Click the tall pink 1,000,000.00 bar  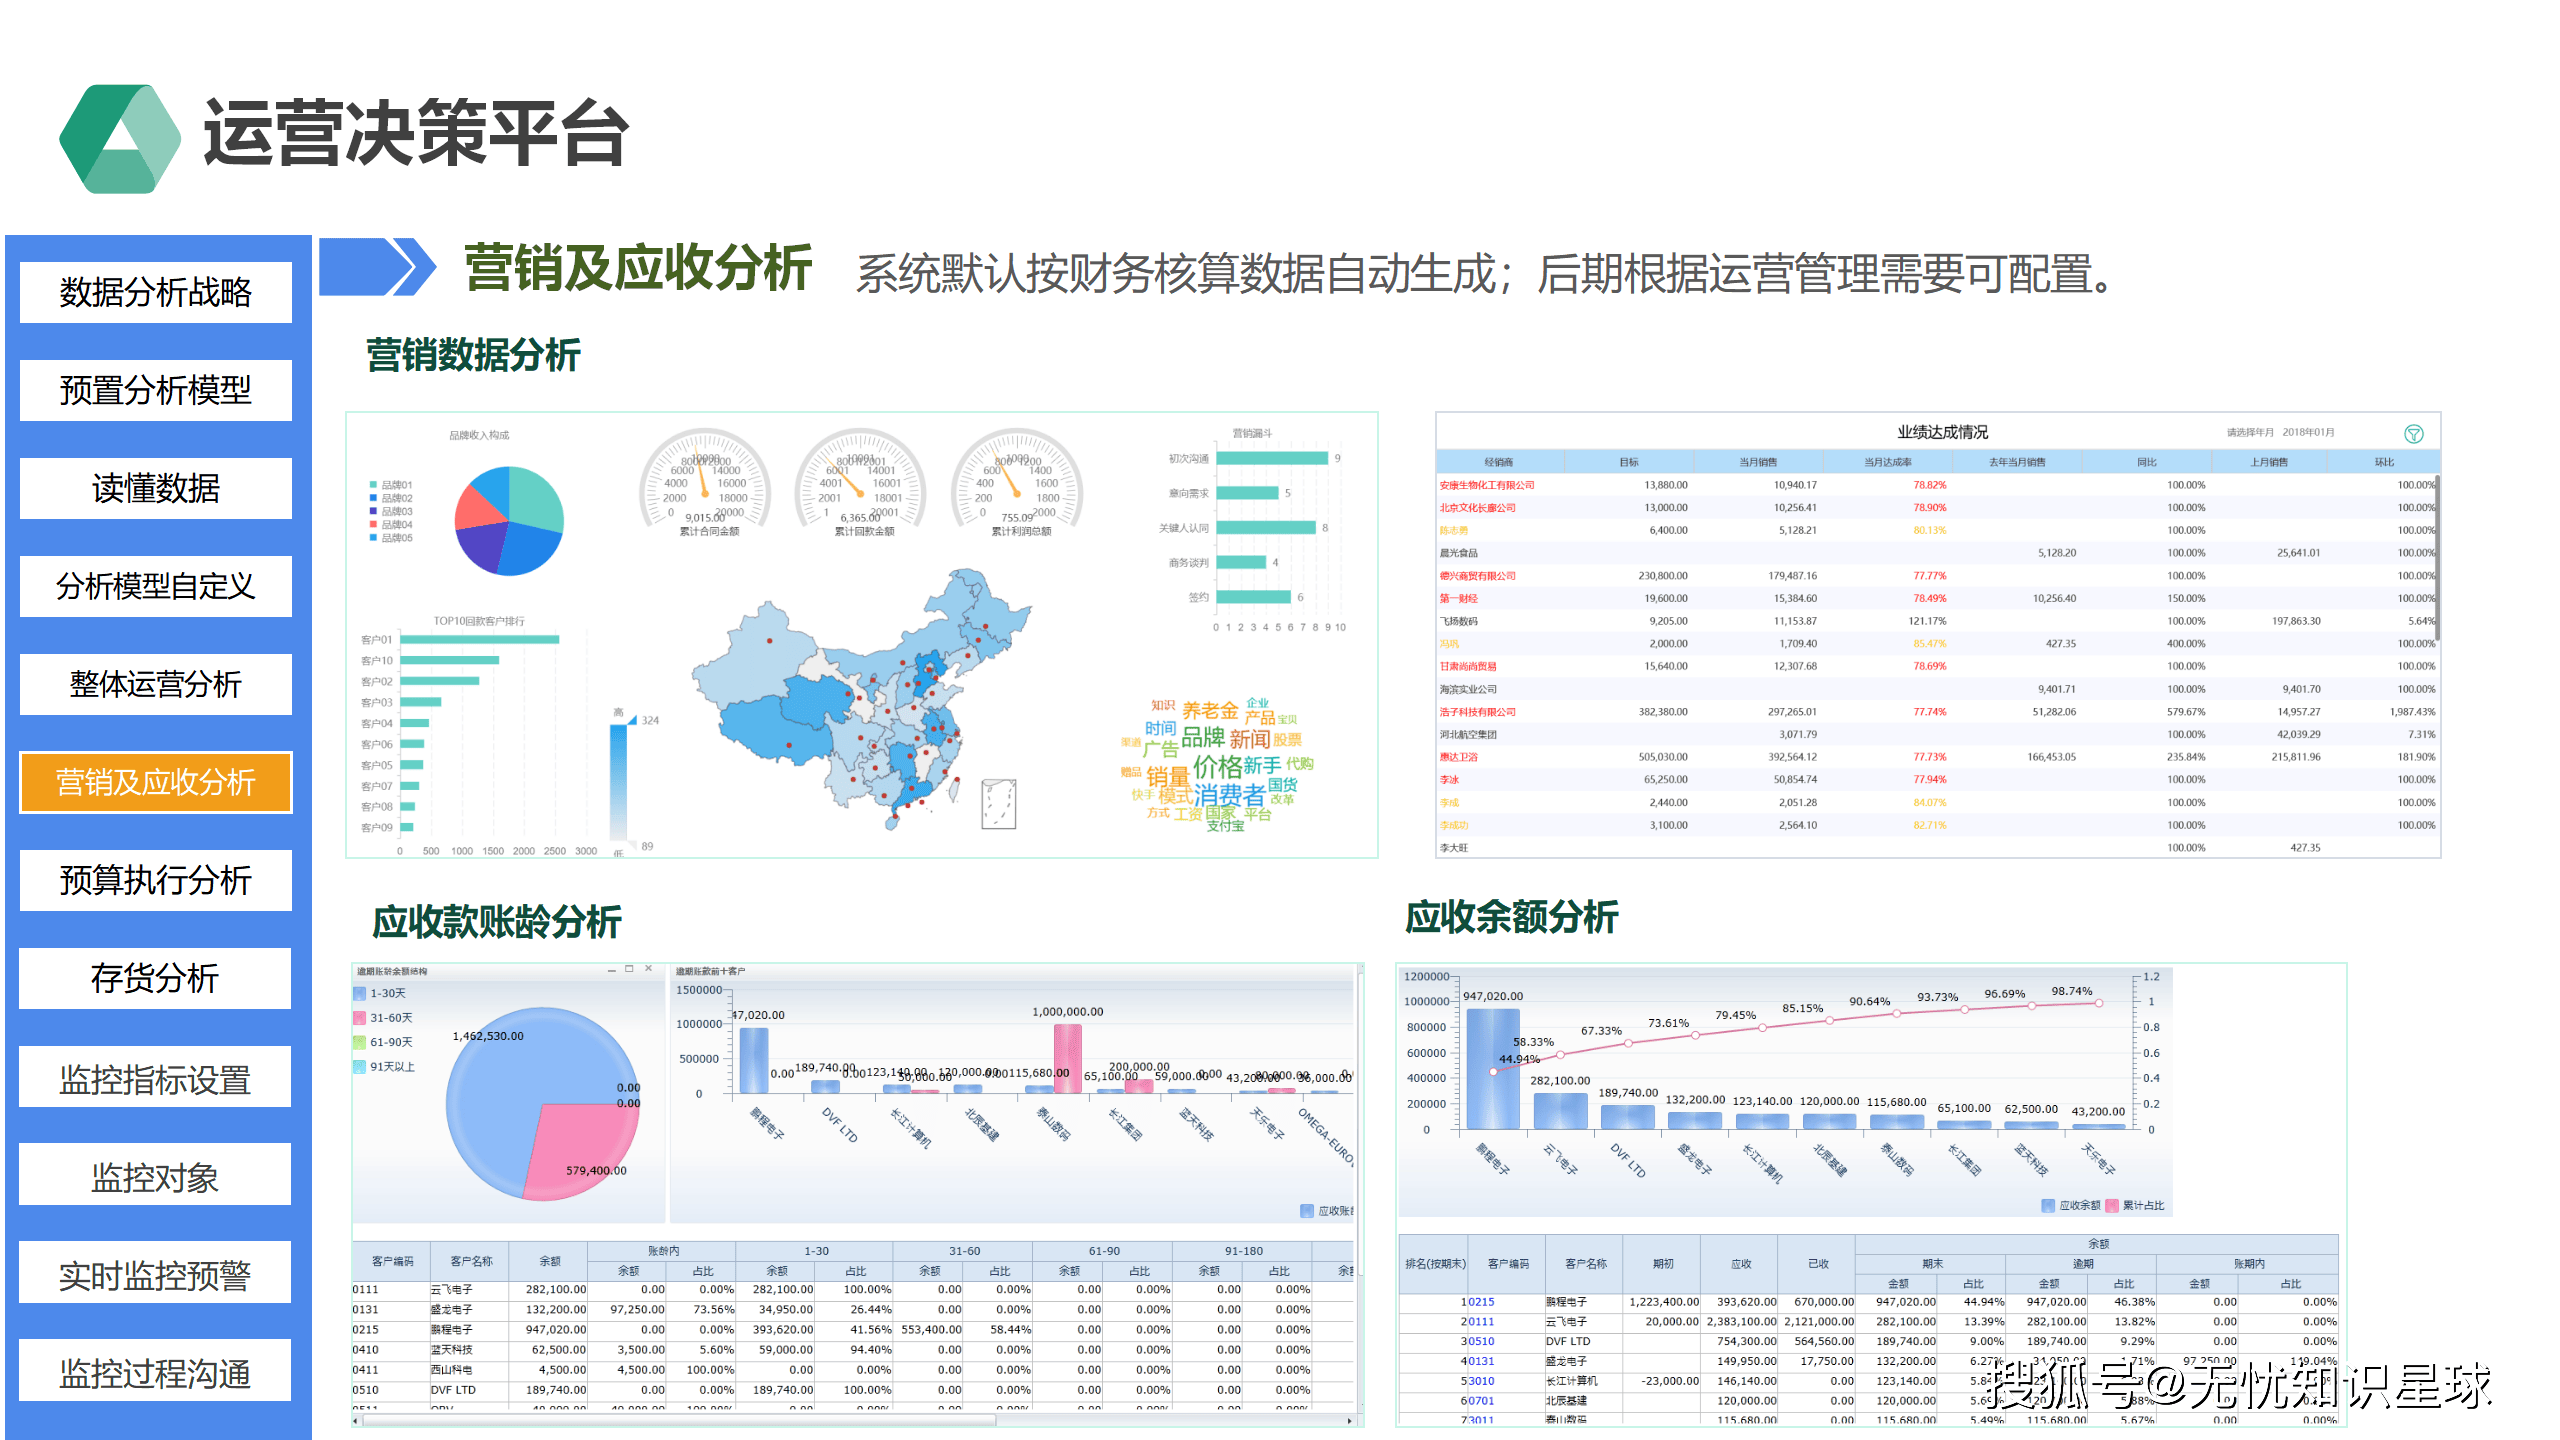pyautogui.click(x=1068, y=1058)
